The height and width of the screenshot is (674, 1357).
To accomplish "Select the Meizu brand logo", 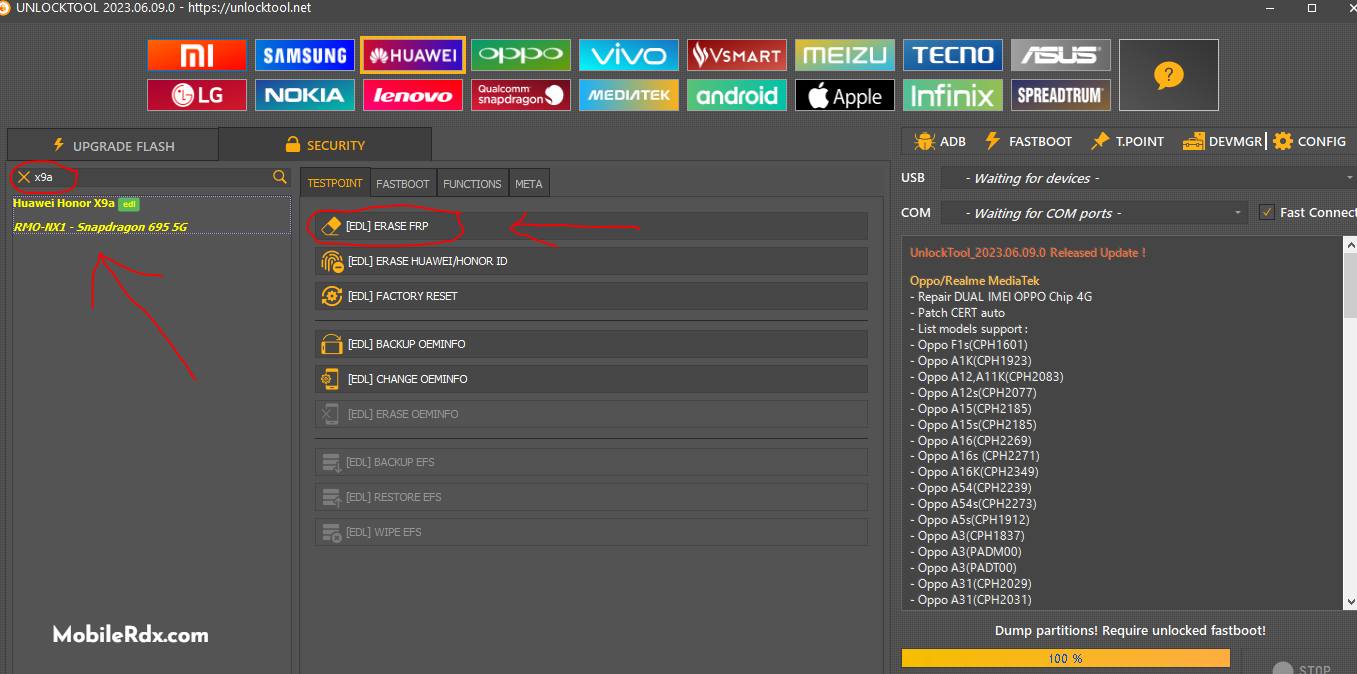I will pyautogui.click(x=844, y=55).
